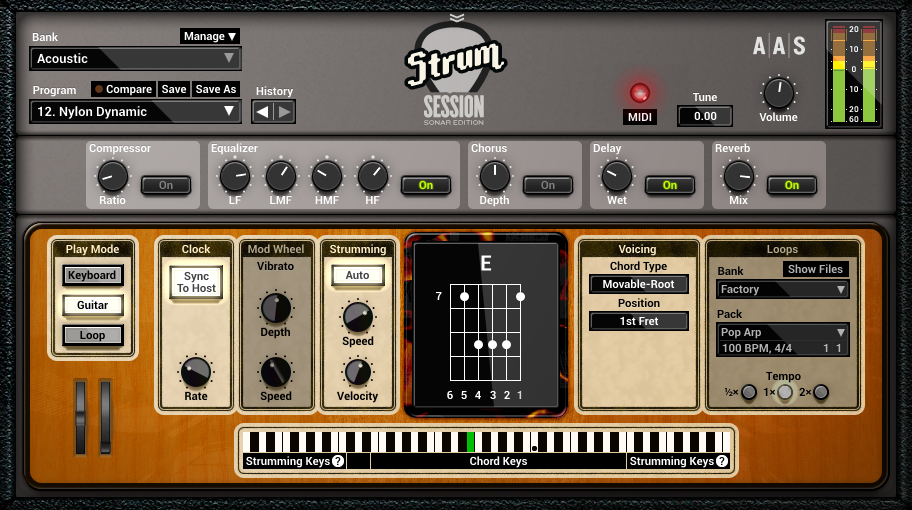Click the red MIDI indicator light
Screen dimensions: 912x510
point(640,92)
